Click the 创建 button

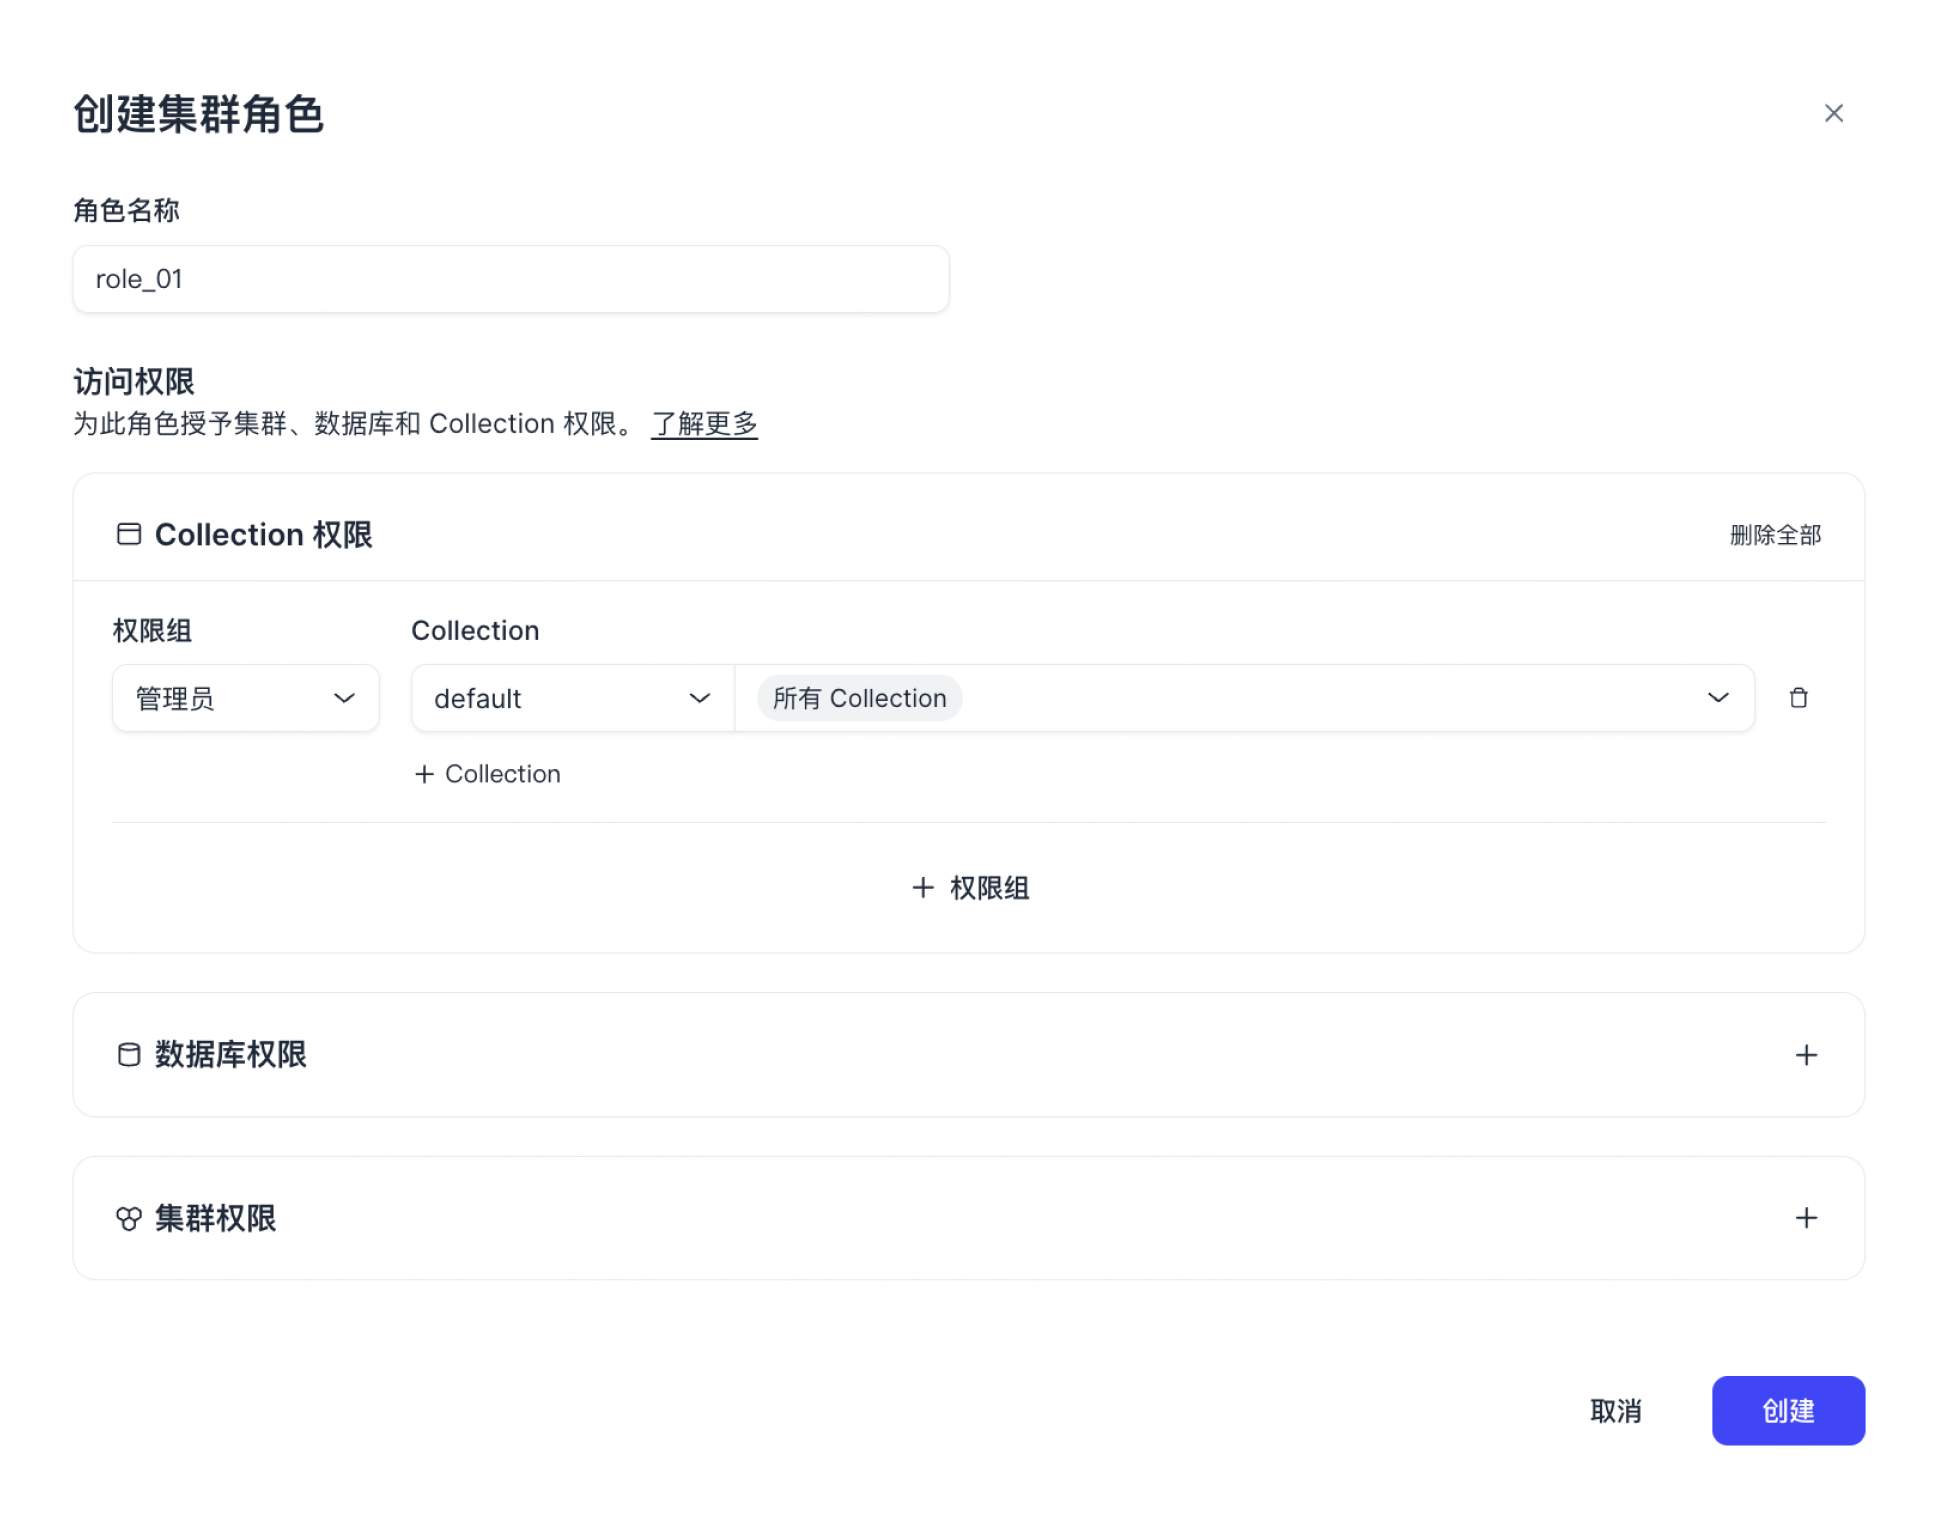coord(1787,1410)
